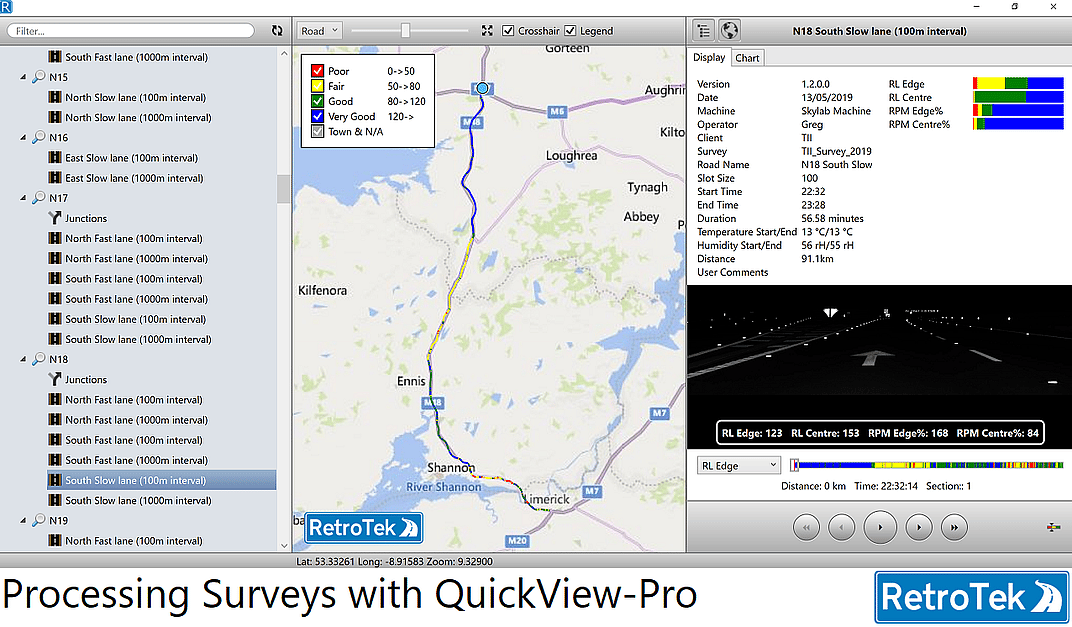The image size is (1072, 627).
Task: Click the N16 magnifier road icon
Action: (39, 137)
